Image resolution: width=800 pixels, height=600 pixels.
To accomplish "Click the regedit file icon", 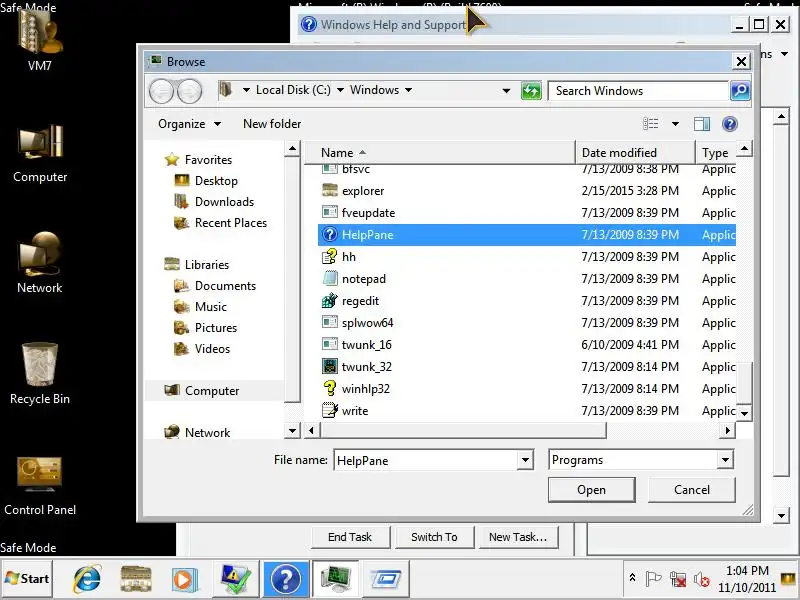I will pos(330,301).
